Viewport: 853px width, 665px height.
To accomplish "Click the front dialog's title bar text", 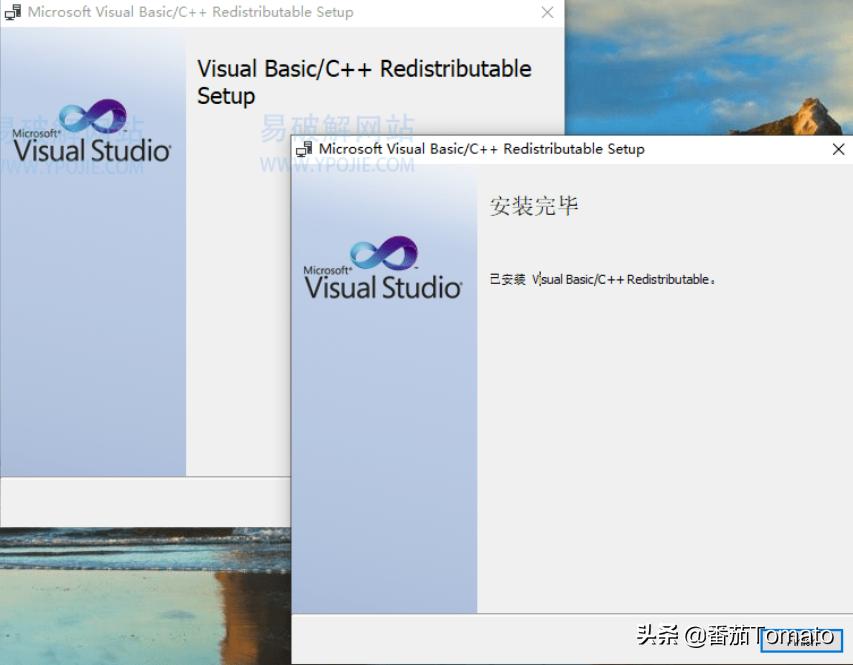I will click(x=481, y=149).
